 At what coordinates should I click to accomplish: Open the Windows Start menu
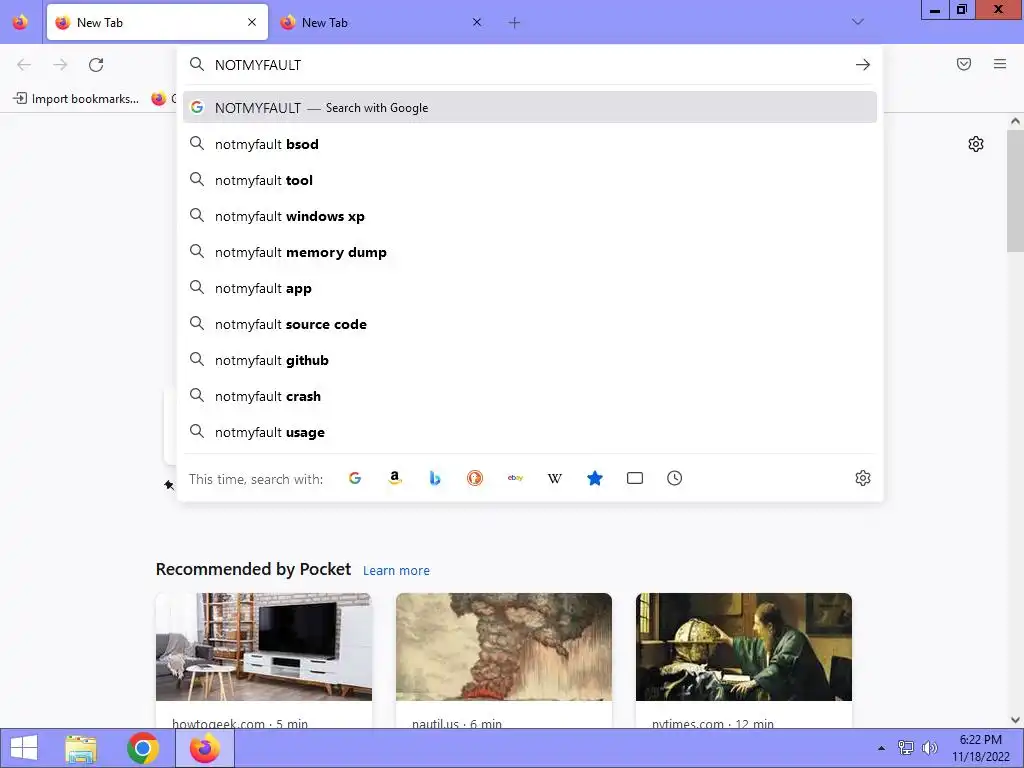(x=24, y=748)
